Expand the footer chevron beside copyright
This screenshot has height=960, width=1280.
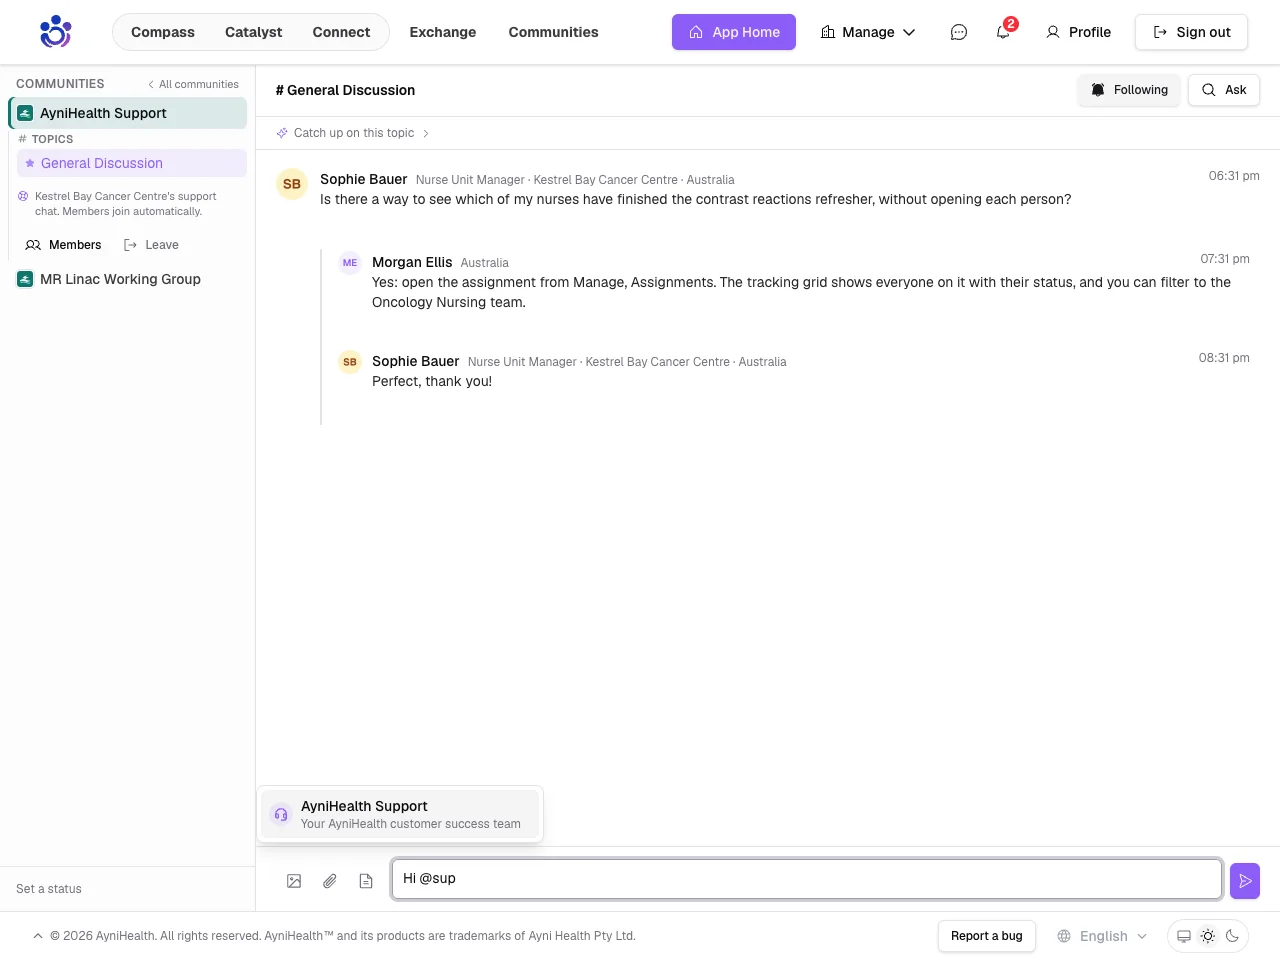coord(38,936)
